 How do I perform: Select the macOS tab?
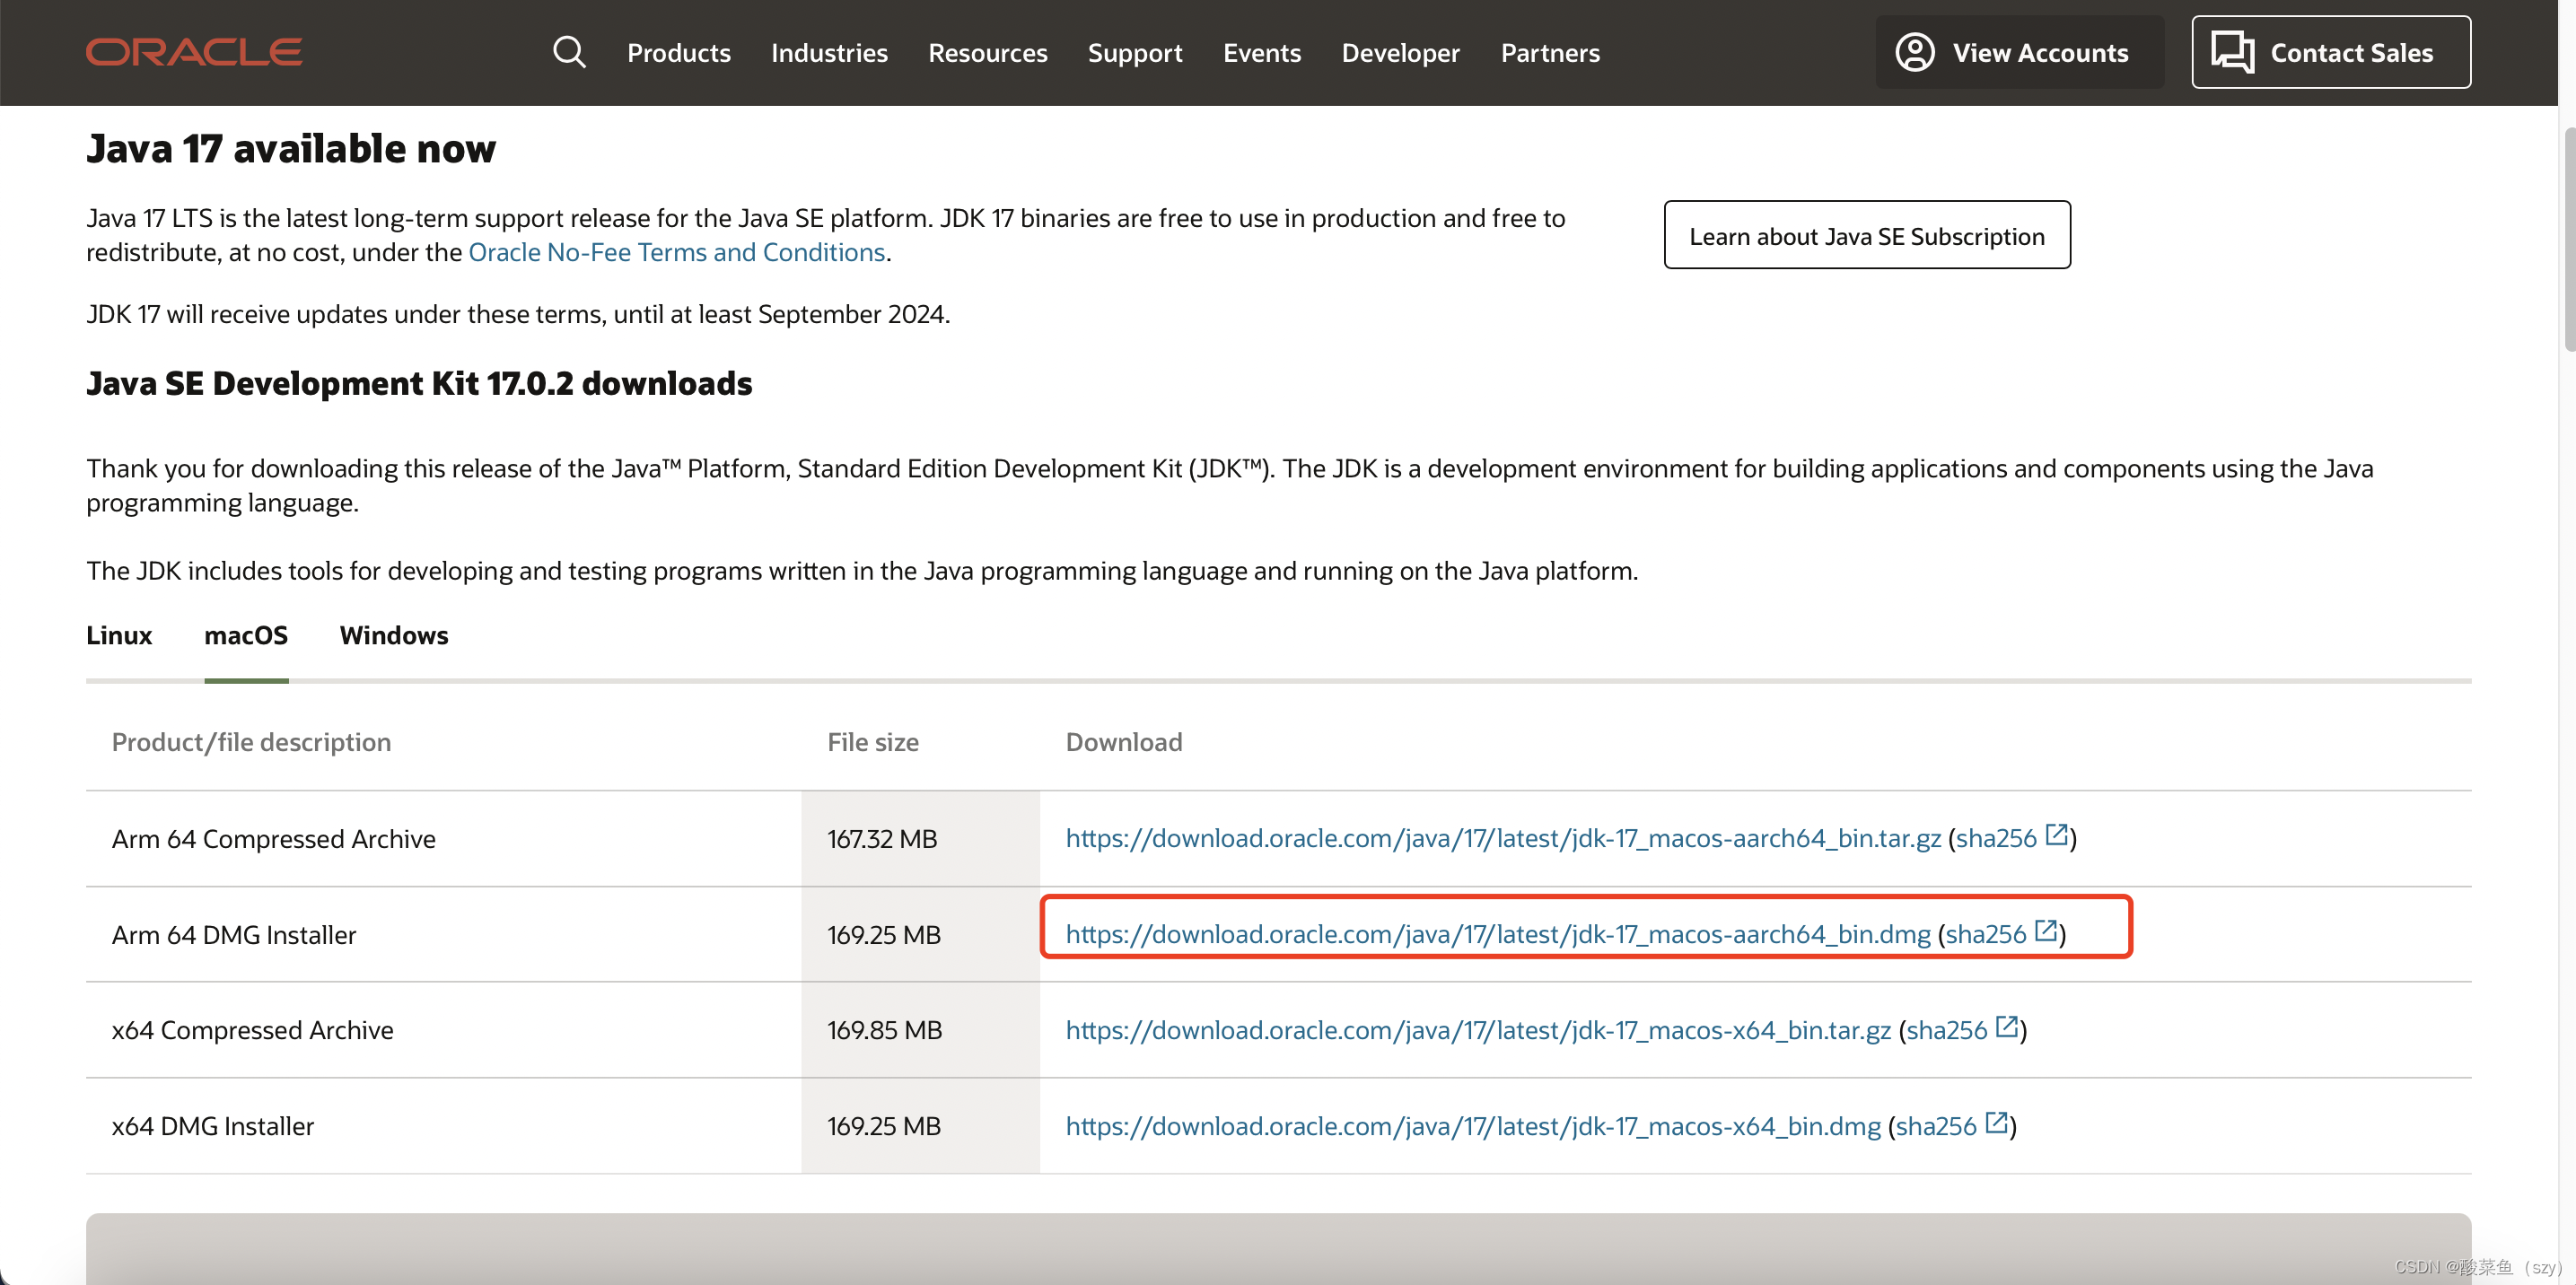pyautogui.click(x=246, y=636)
